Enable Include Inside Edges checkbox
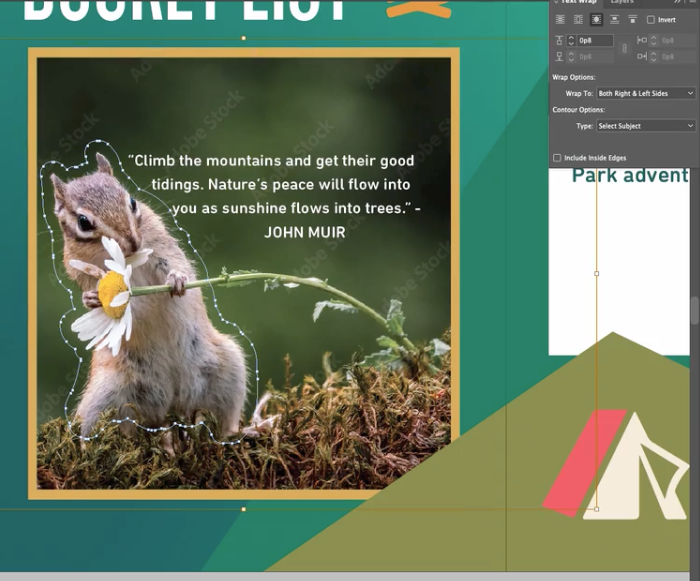This screenshot has height=581, width=700. click(x=557, y=158)
